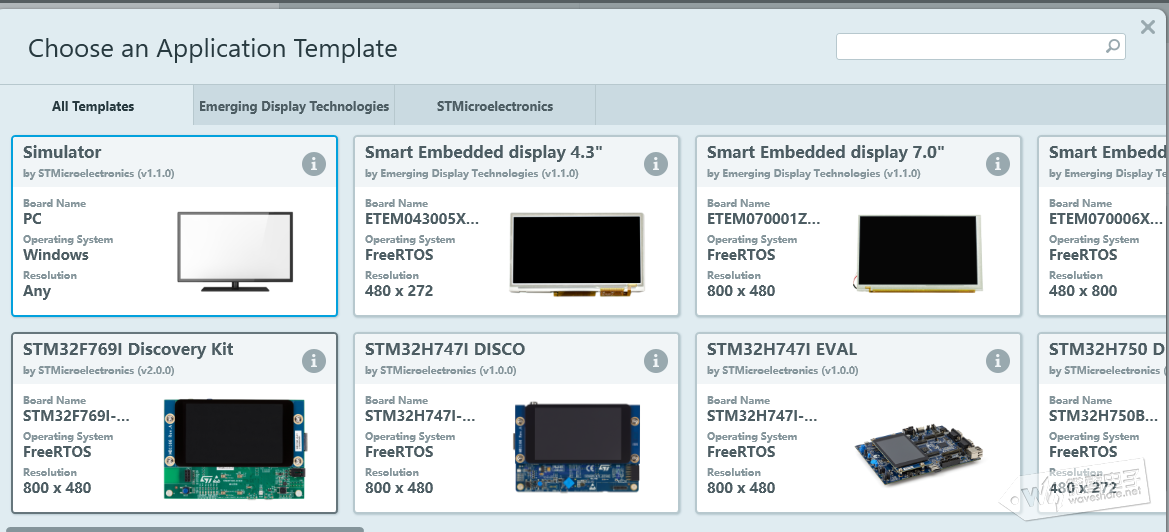Click board name ETEM070001Z...

[x=763, y=219]
